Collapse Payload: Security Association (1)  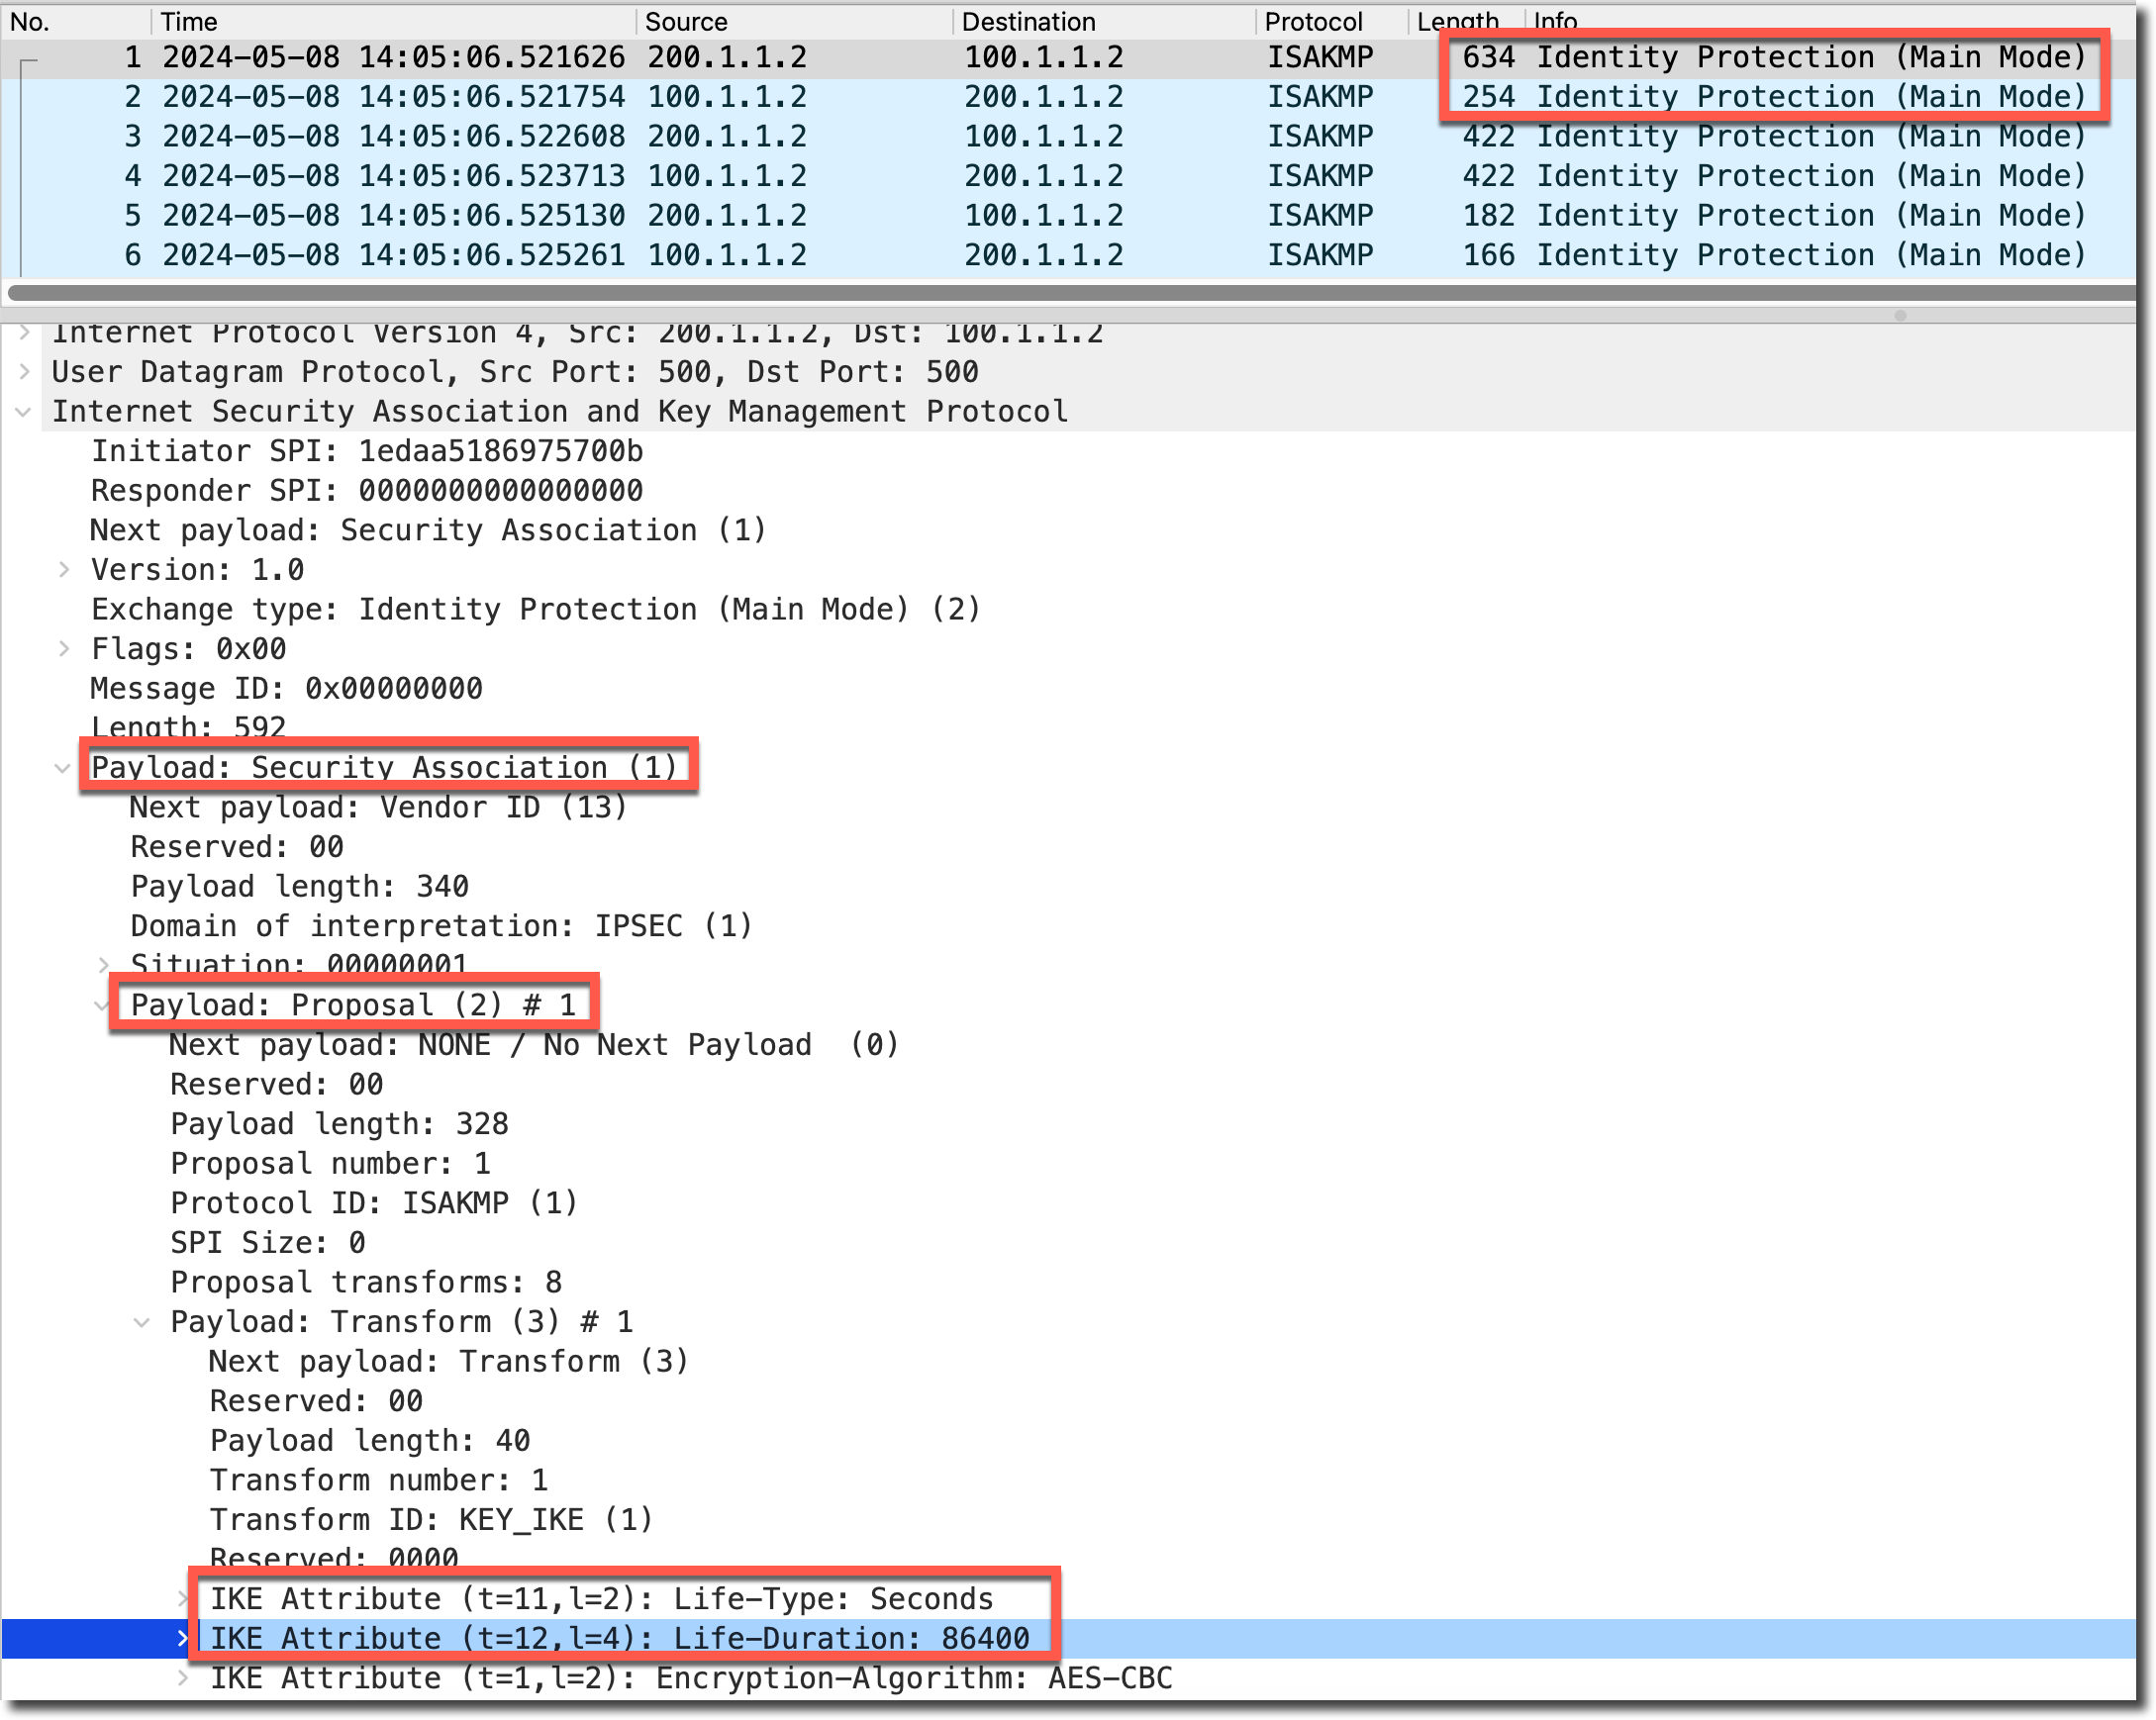tap(63, 768)
